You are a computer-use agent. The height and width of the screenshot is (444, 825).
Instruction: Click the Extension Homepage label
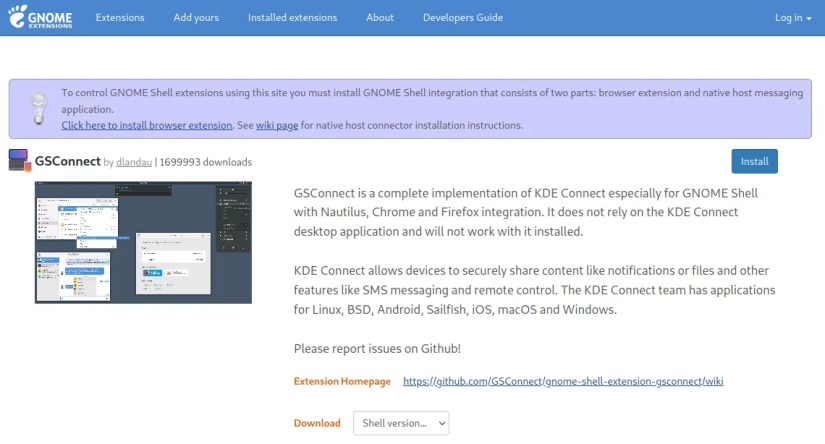point(342,381)
